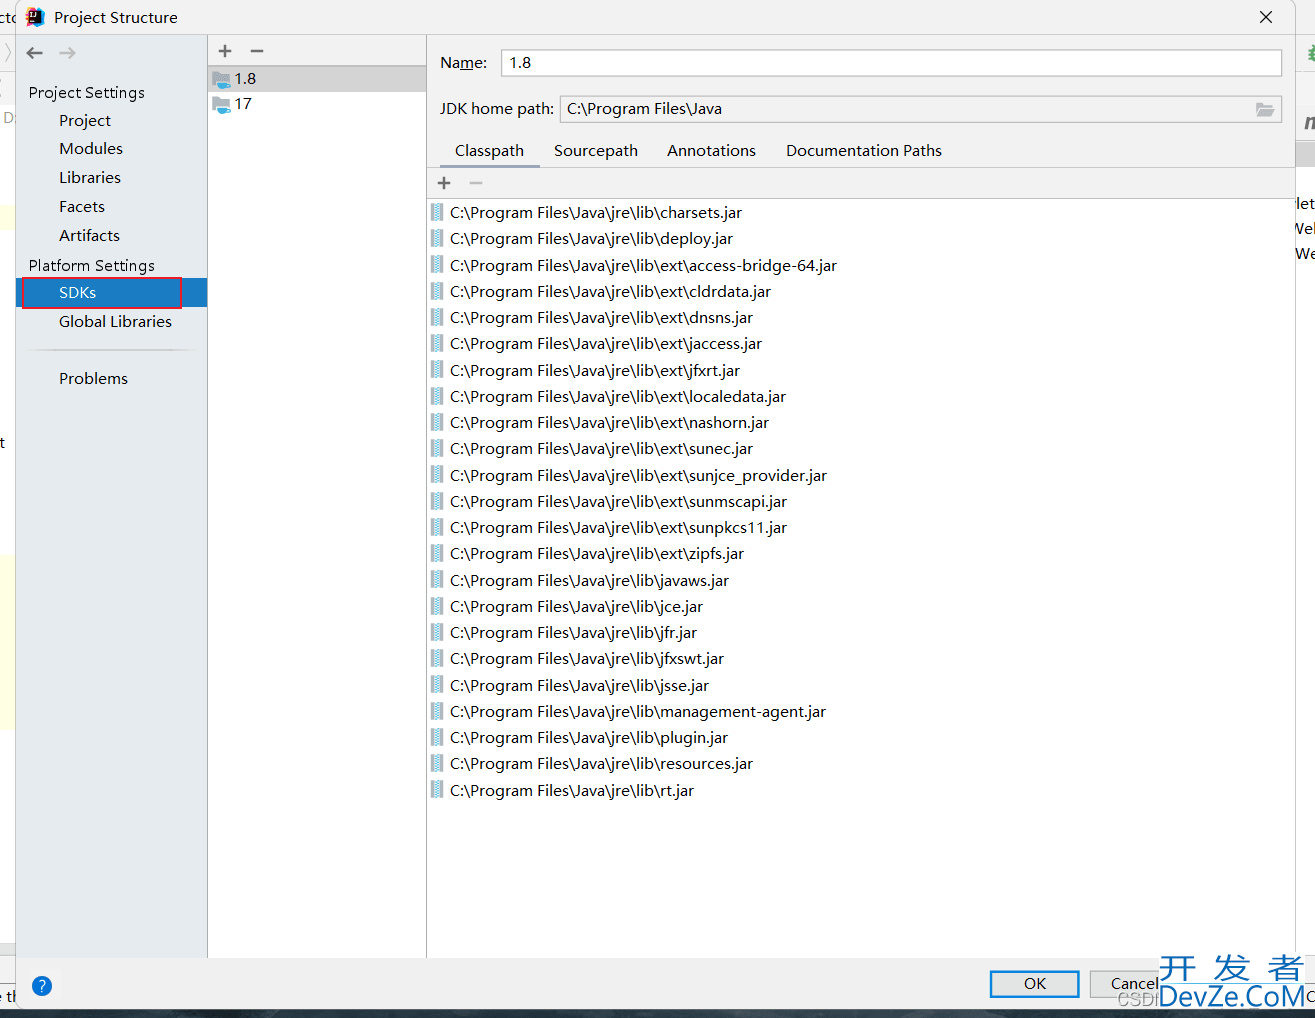Open the Modules settings page
The image size is (1315, 1018).
(x=91, y=148)
